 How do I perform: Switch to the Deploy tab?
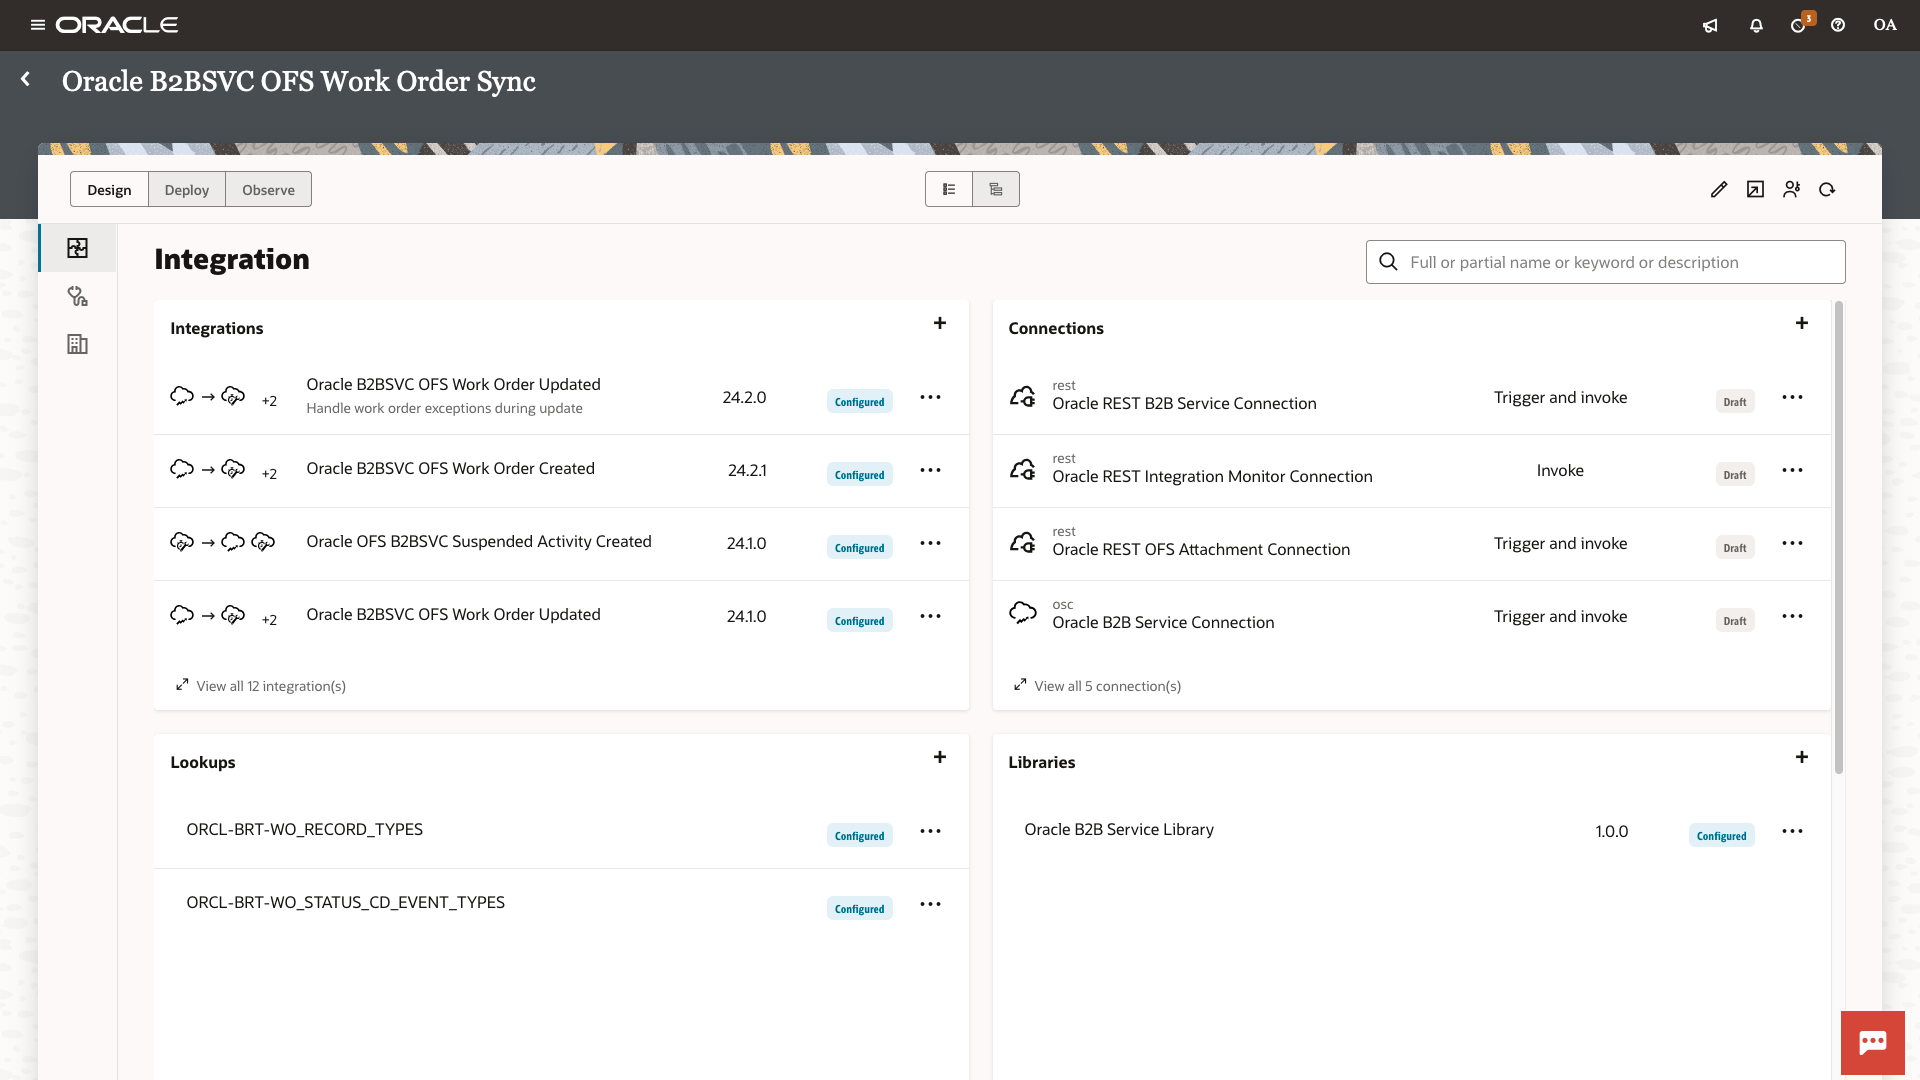pos(186,189)
